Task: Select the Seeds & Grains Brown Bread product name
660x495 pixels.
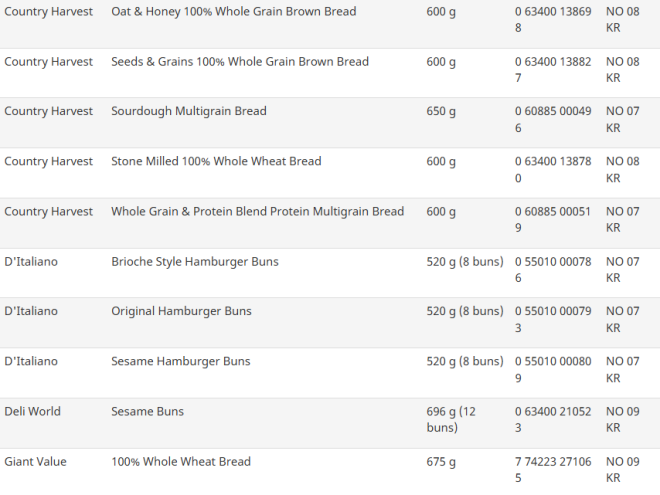Action: tap(239, 62)
